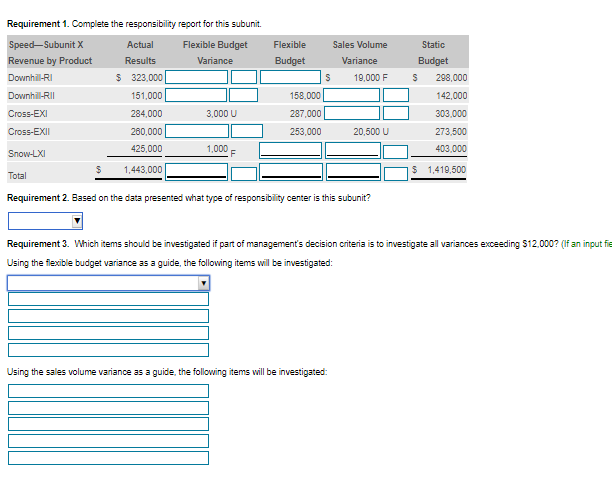The width and height of the screenshot is (612, 491).
Task: Click Cross-EXII flexible budget variance amount field
Action: (197, 131)
